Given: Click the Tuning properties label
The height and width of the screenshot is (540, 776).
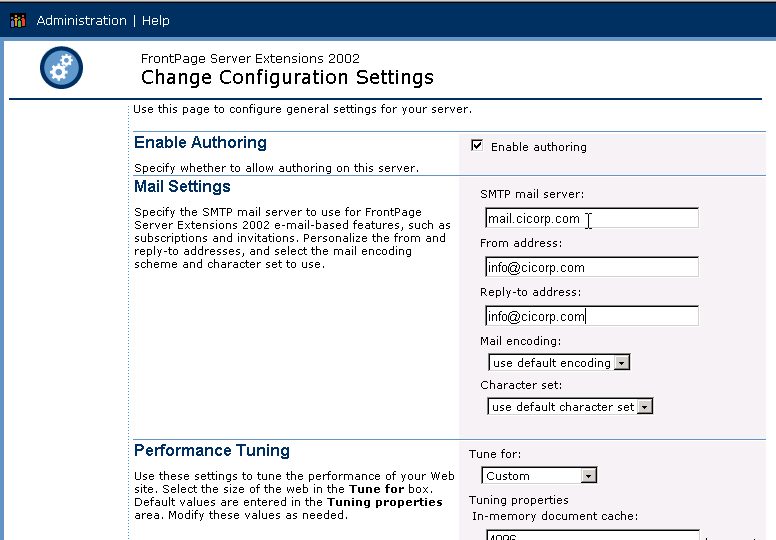Looking at the screenshot, I should pos(519,500).
